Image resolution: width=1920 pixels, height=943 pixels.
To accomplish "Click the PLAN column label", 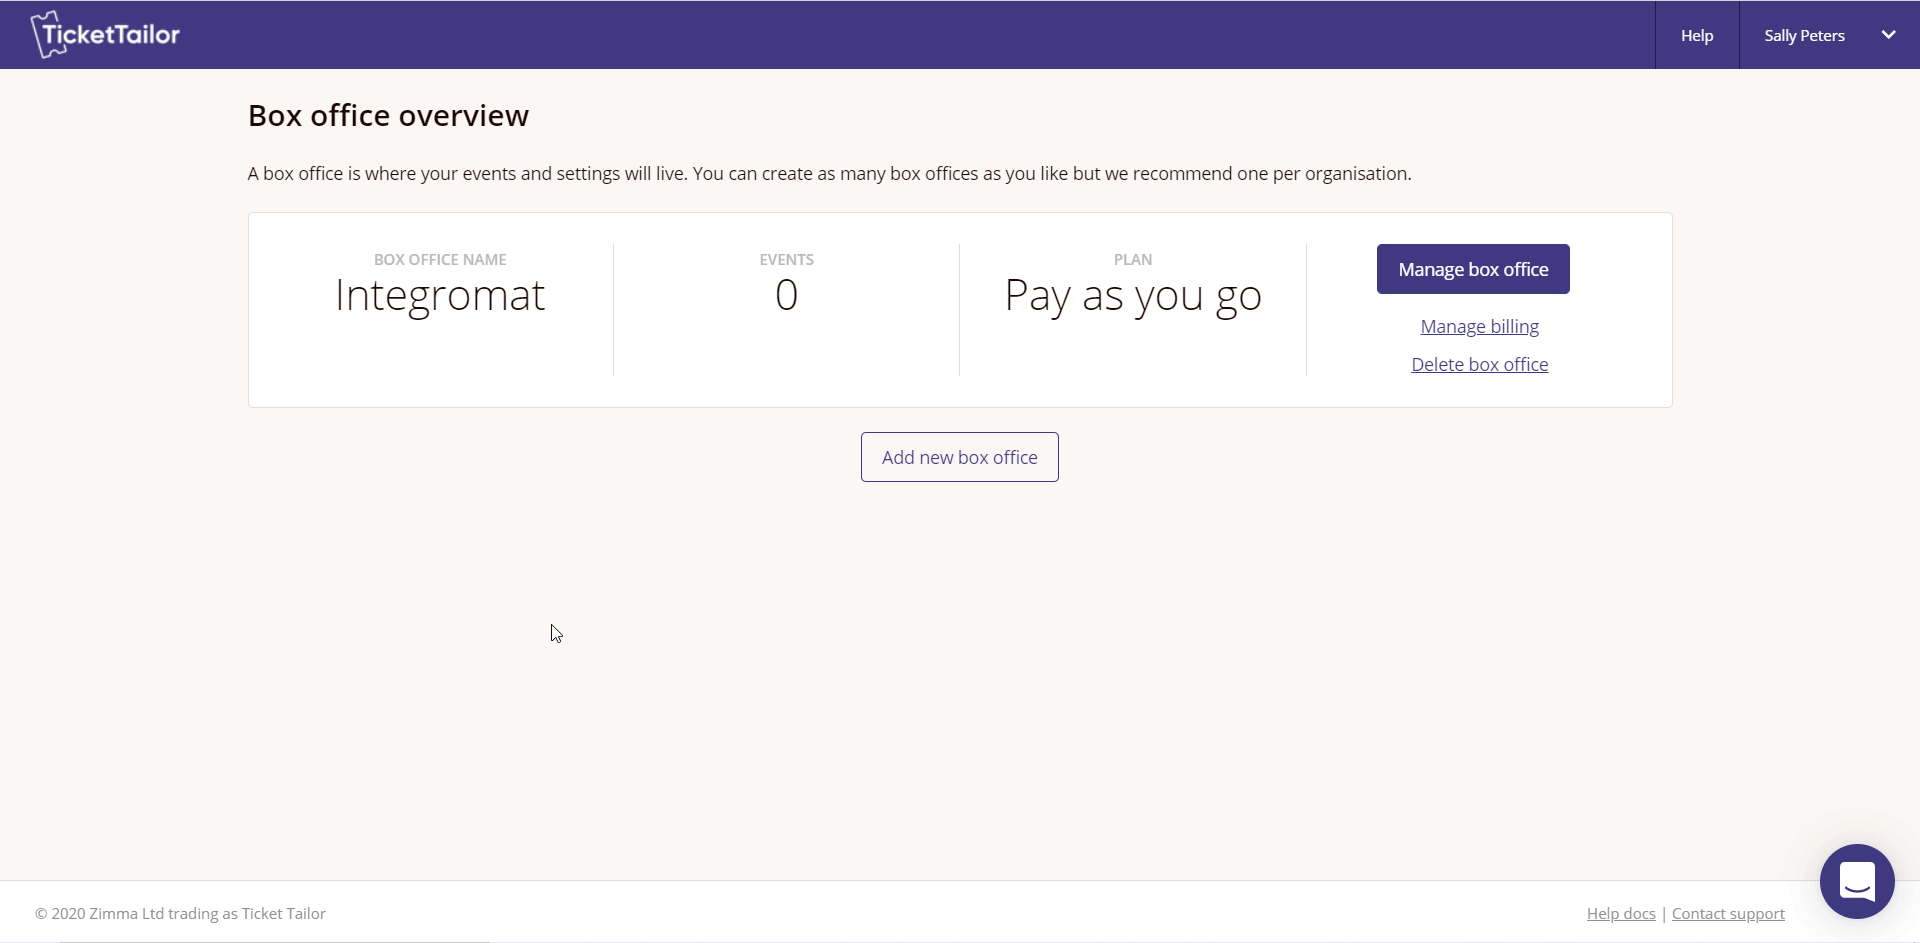I will click(x=1133, y=260).
